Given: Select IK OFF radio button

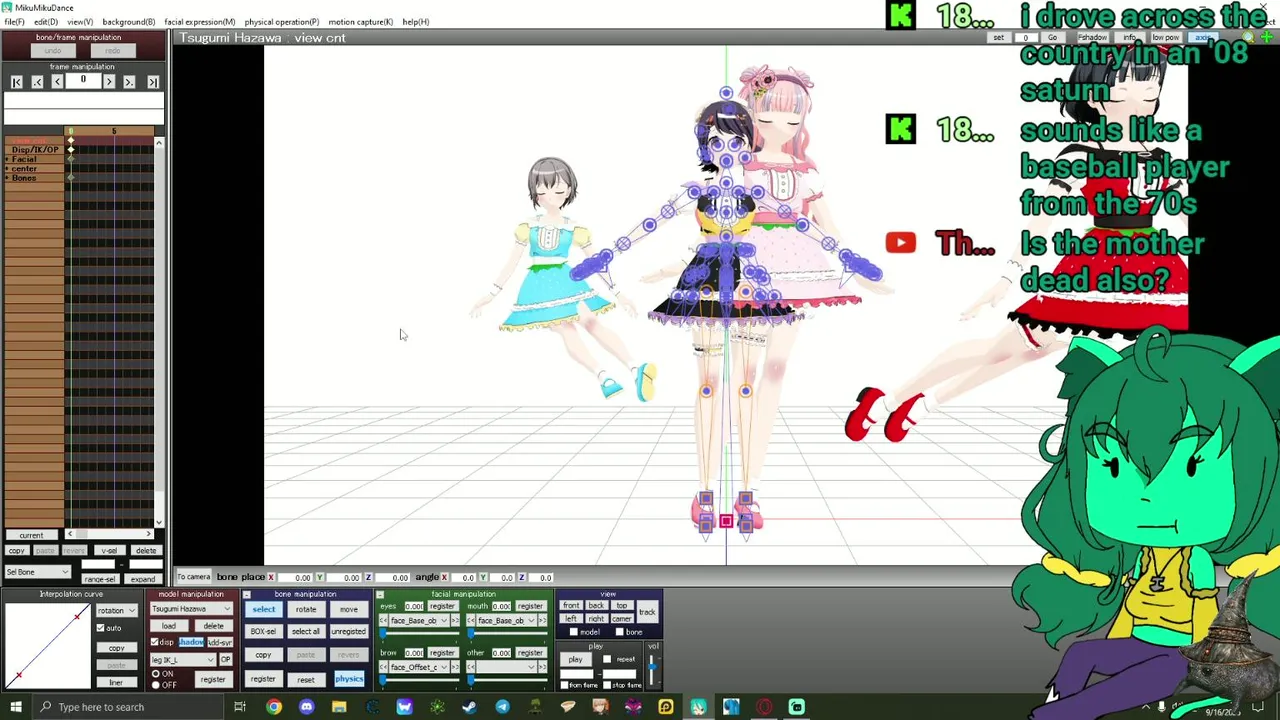Looking at the screenshot, I should point(156,685).
